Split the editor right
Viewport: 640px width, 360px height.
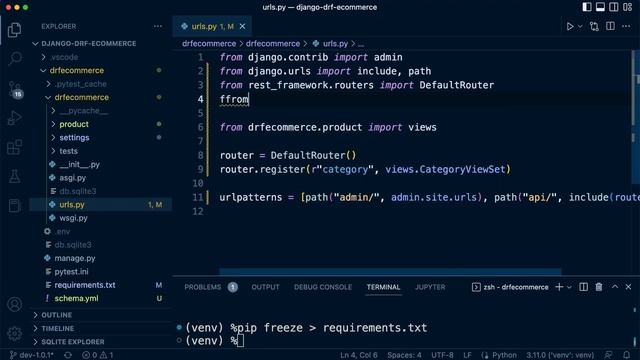point(610,26)
